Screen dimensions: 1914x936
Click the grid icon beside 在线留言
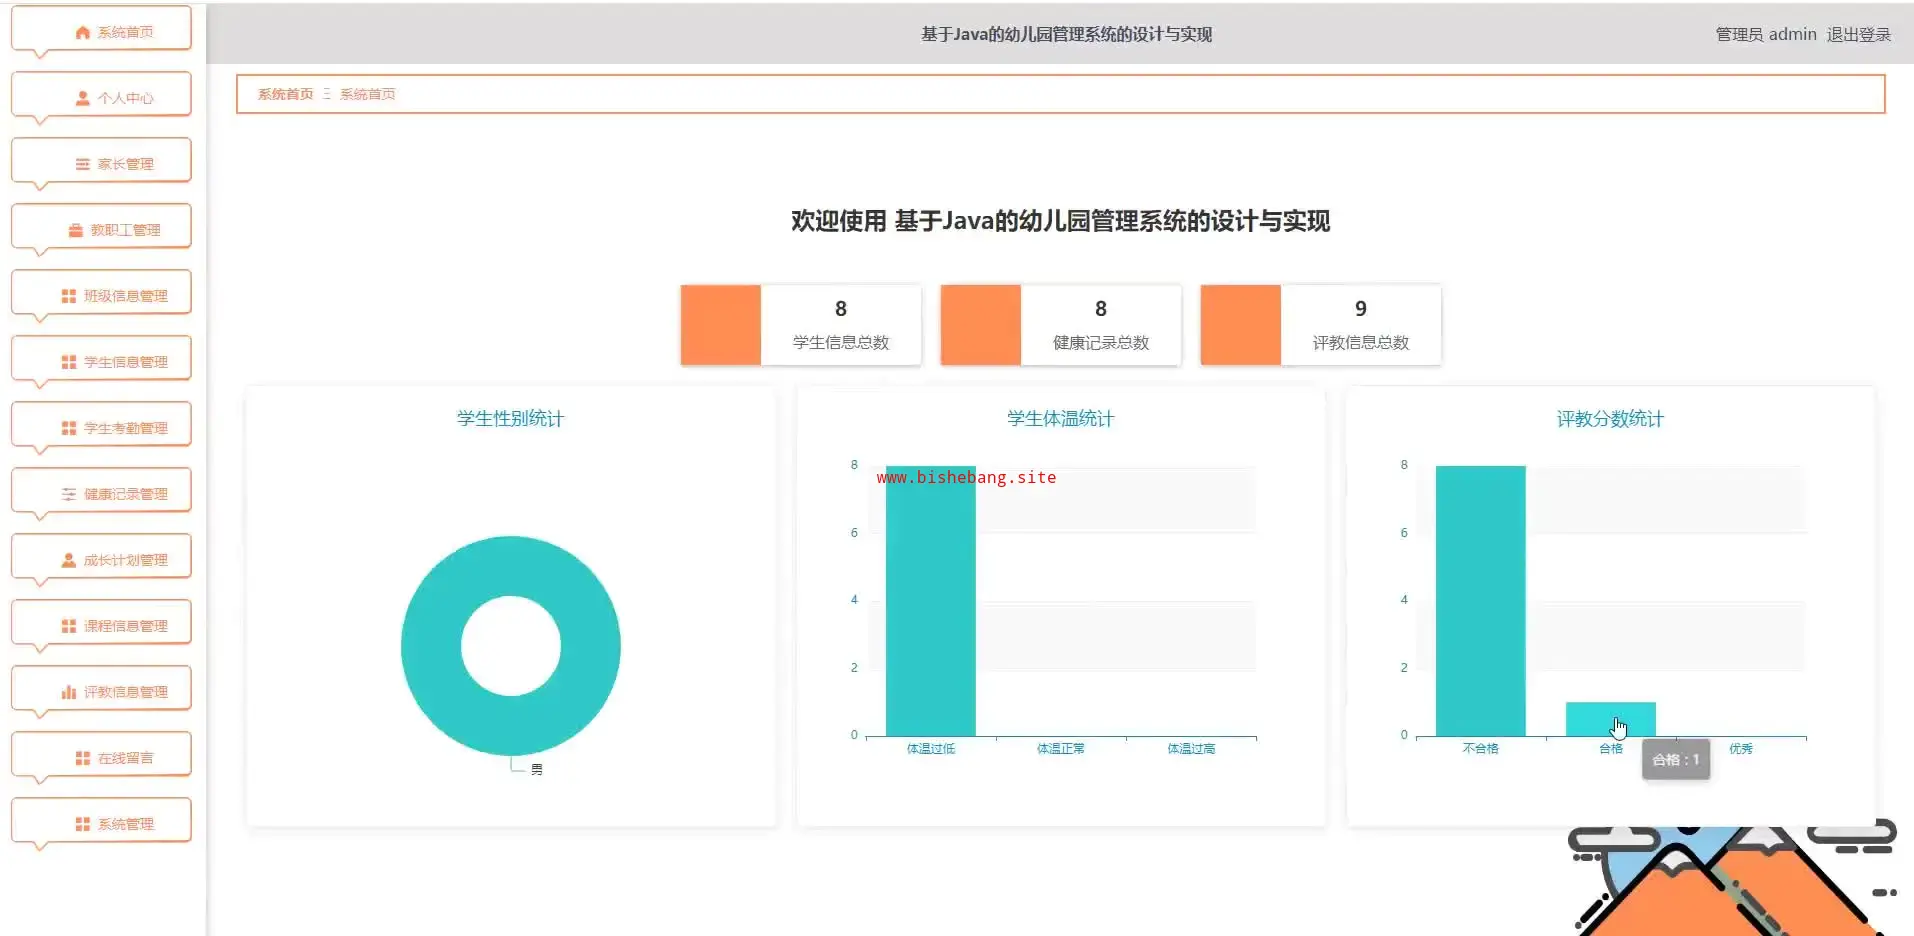[83, 759]
